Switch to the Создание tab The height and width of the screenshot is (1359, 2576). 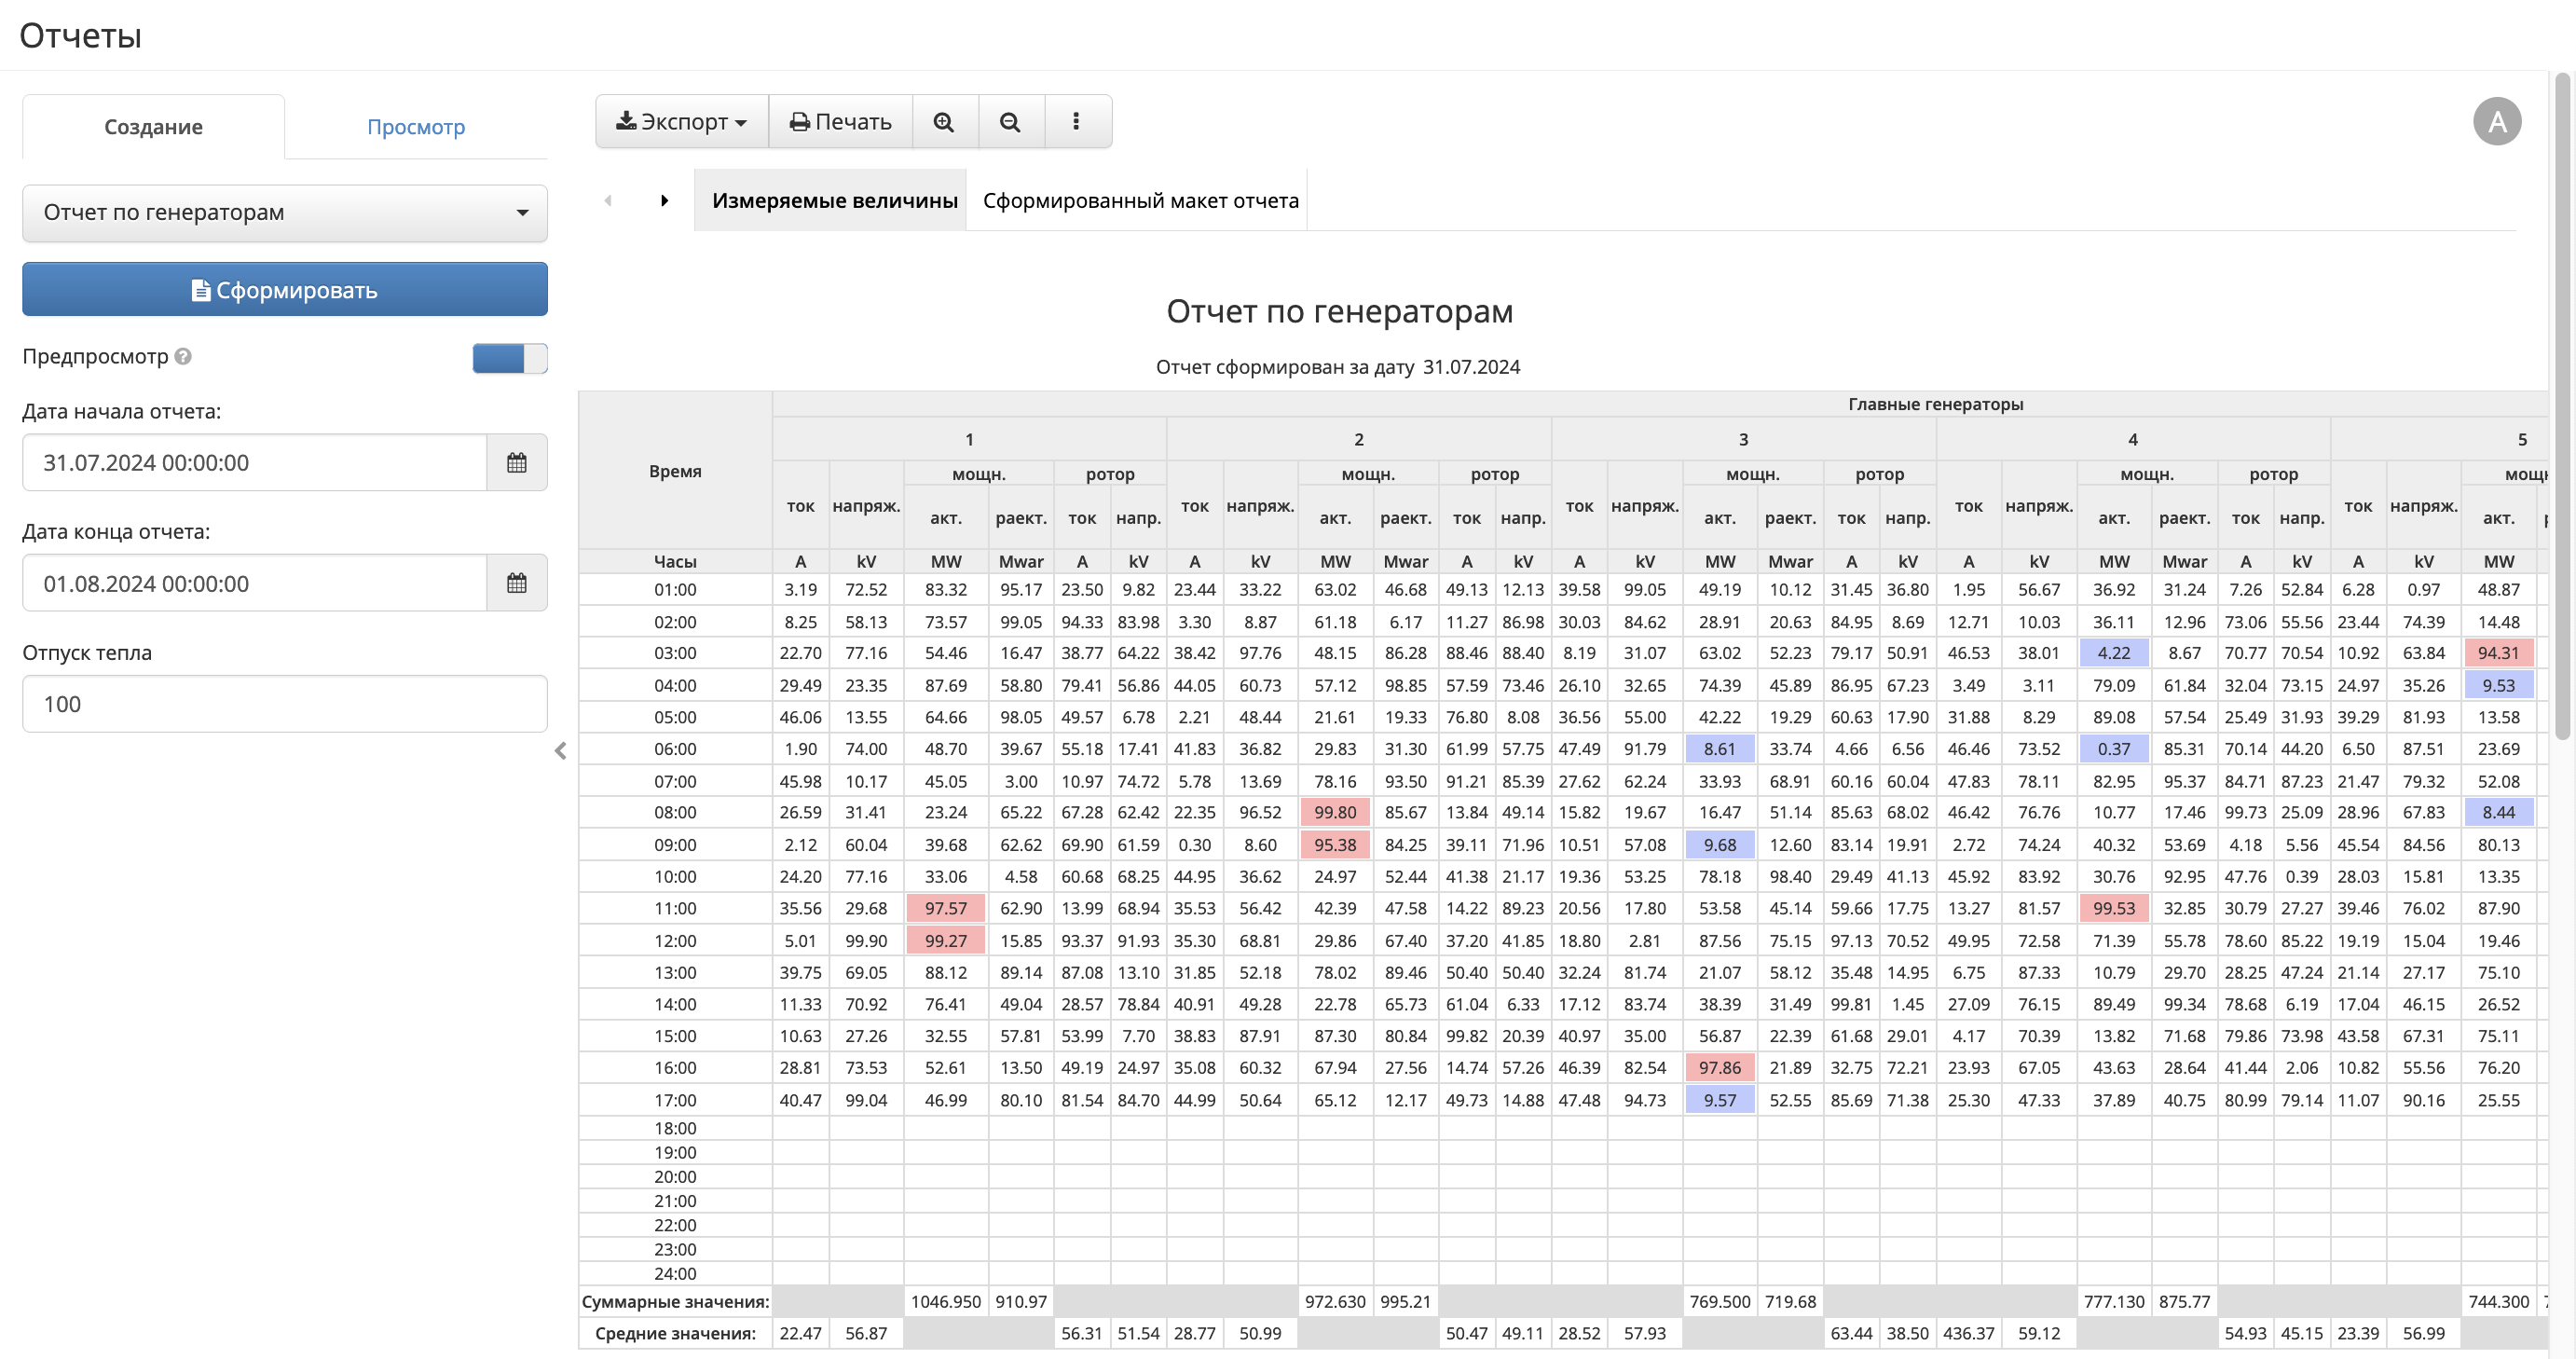[153, 127]
